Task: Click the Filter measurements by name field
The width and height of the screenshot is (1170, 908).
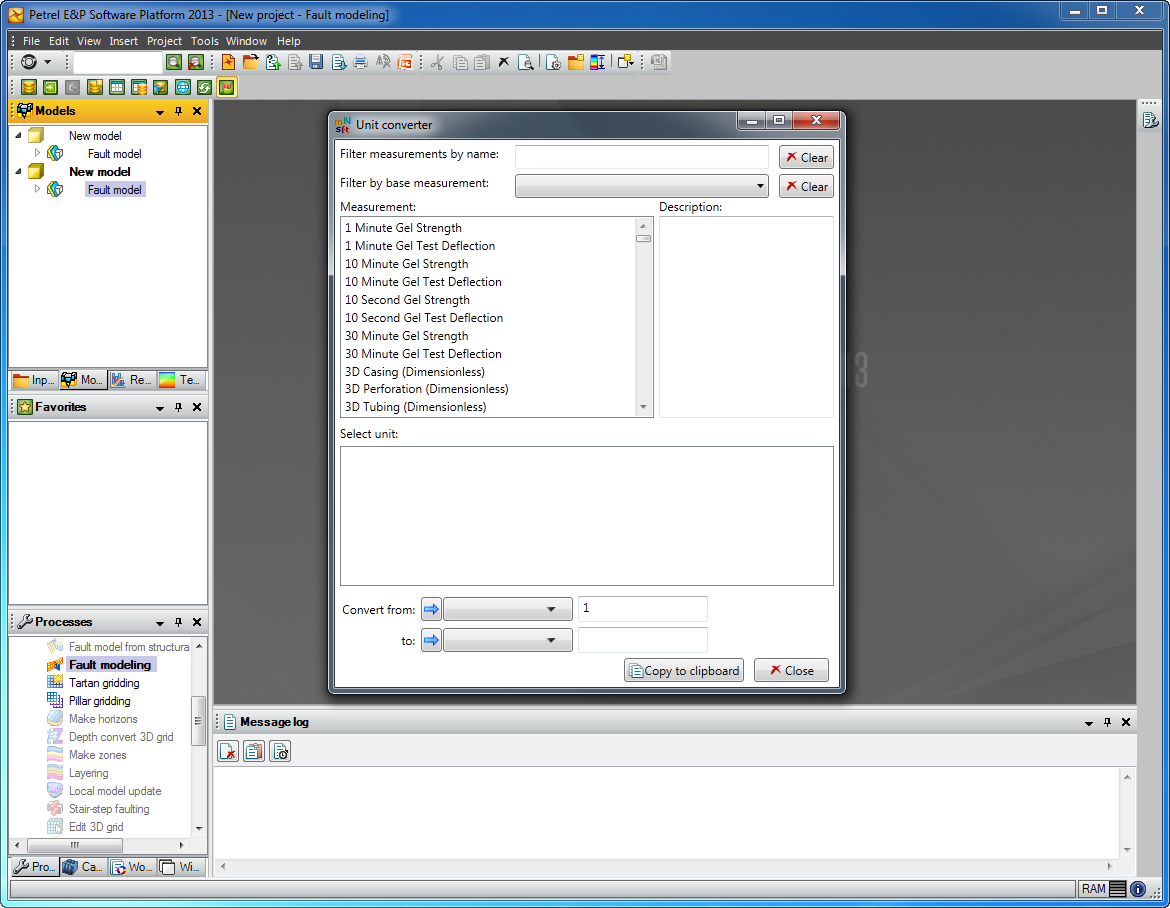Action: (642, 157)
